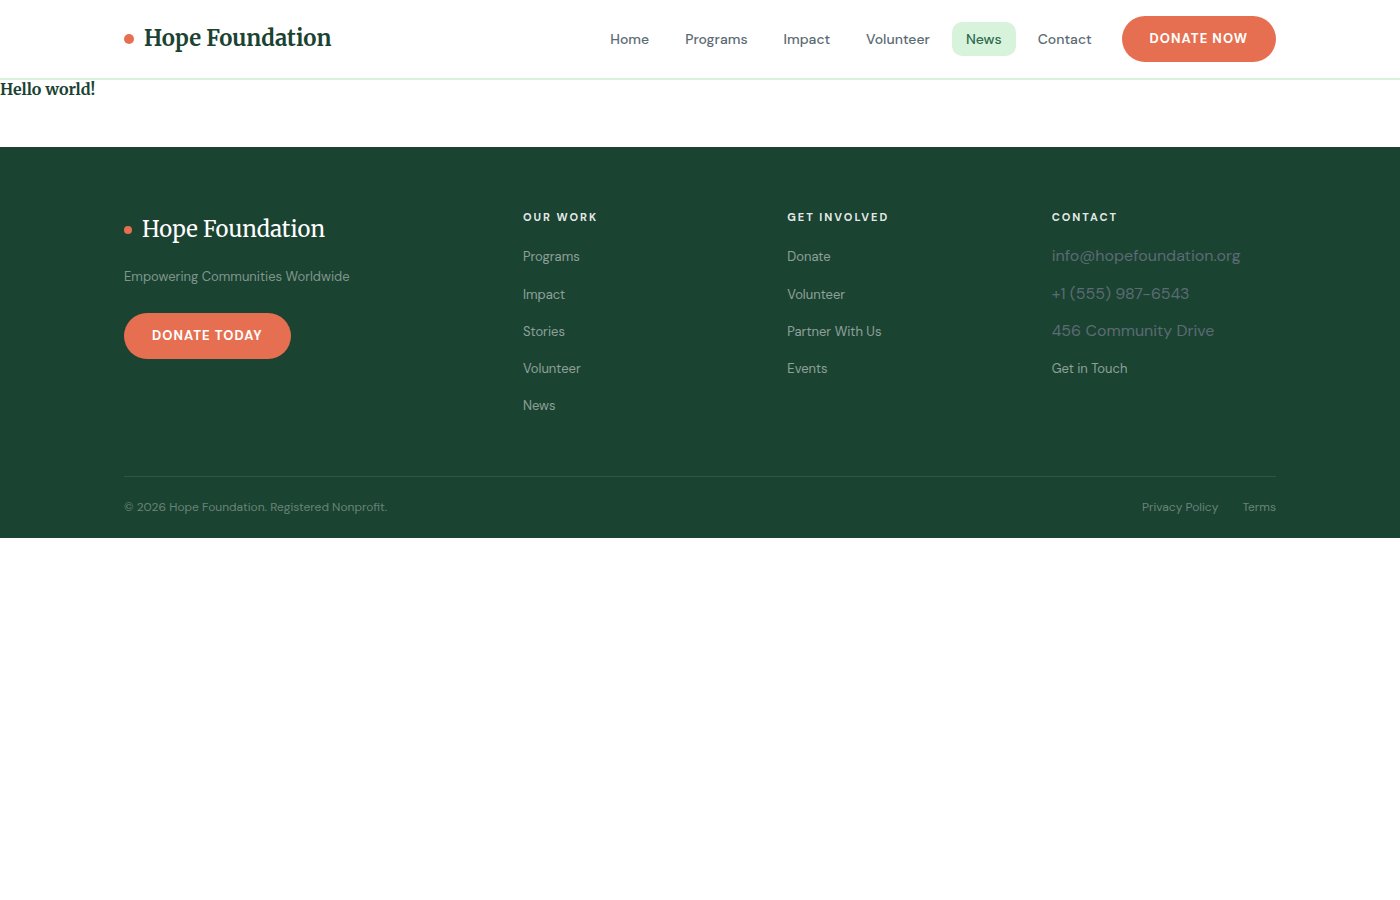Click the footer Hope Foundation logo
Screen dimensions: 1400x900
225,229
